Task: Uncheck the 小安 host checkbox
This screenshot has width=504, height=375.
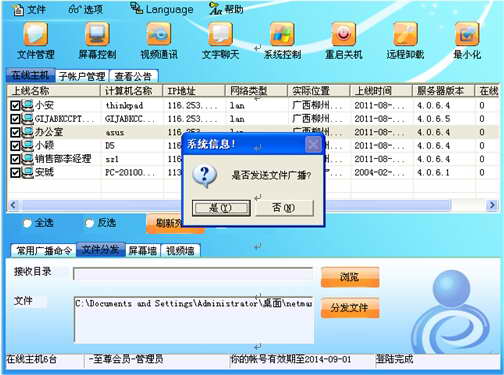Action: tap(15, 106)
